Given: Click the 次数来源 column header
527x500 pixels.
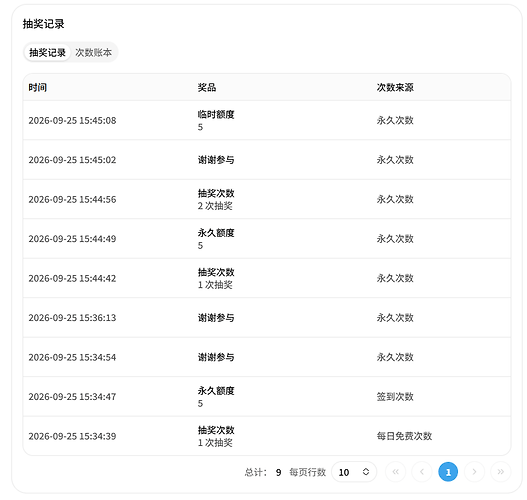Looking at the screenshot, I should pos(395,87).
